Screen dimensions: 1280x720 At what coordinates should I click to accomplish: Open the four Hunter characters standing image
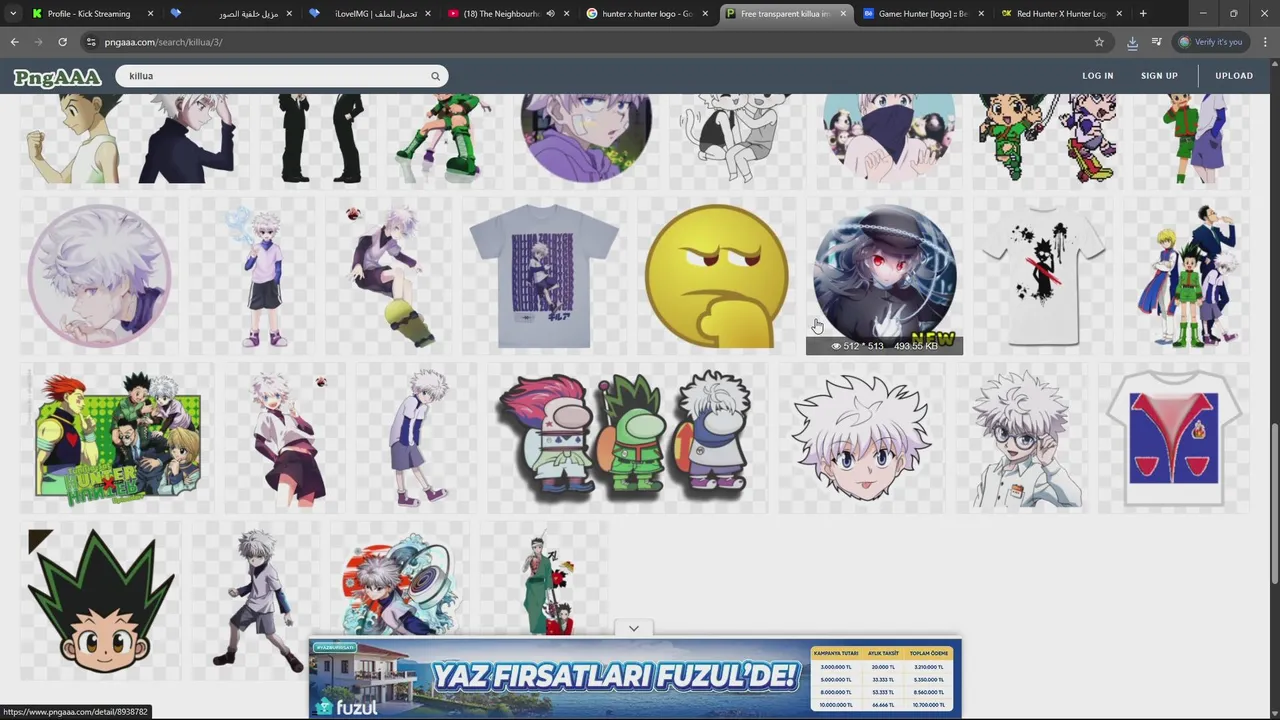click(x=1186, y=276)
